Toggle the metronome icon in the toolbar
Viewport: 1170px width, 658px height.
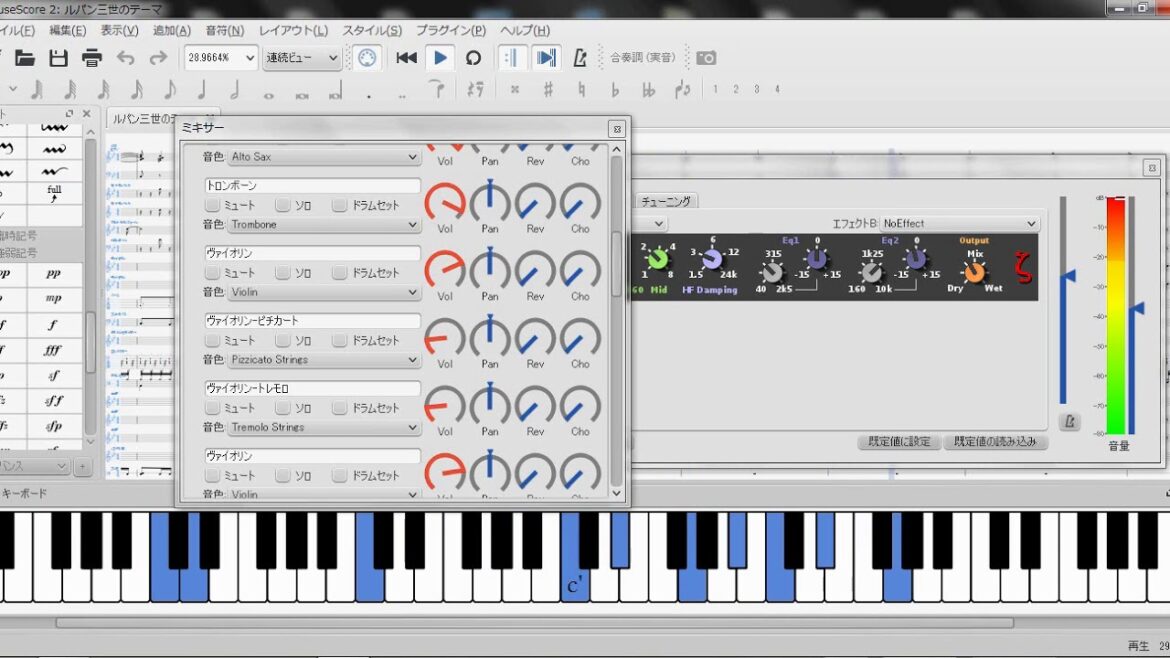point(580,58)
